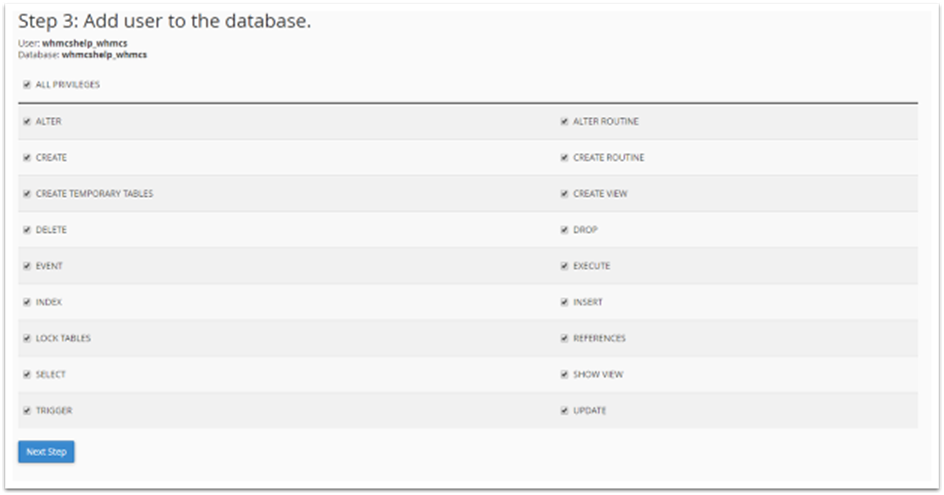
Task: Uncheck the ALL PRIVILEGES checkbox
Action: click(x=26, y=85)
